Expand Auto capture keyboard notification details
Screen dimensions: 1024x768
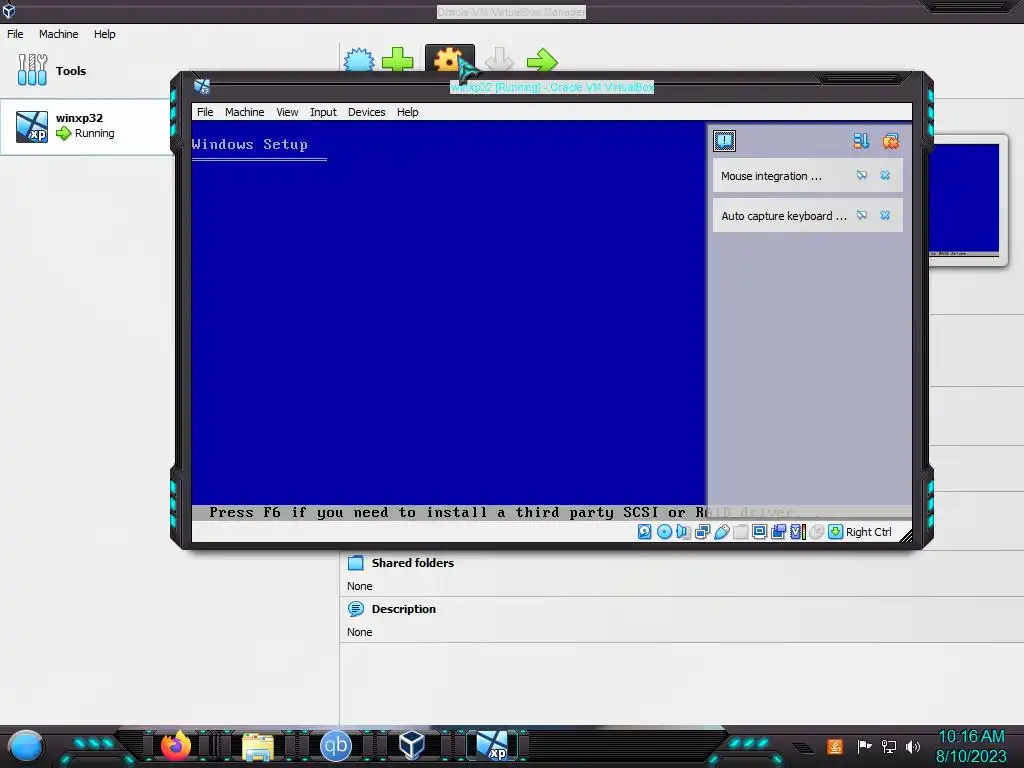tap(862, 215)
